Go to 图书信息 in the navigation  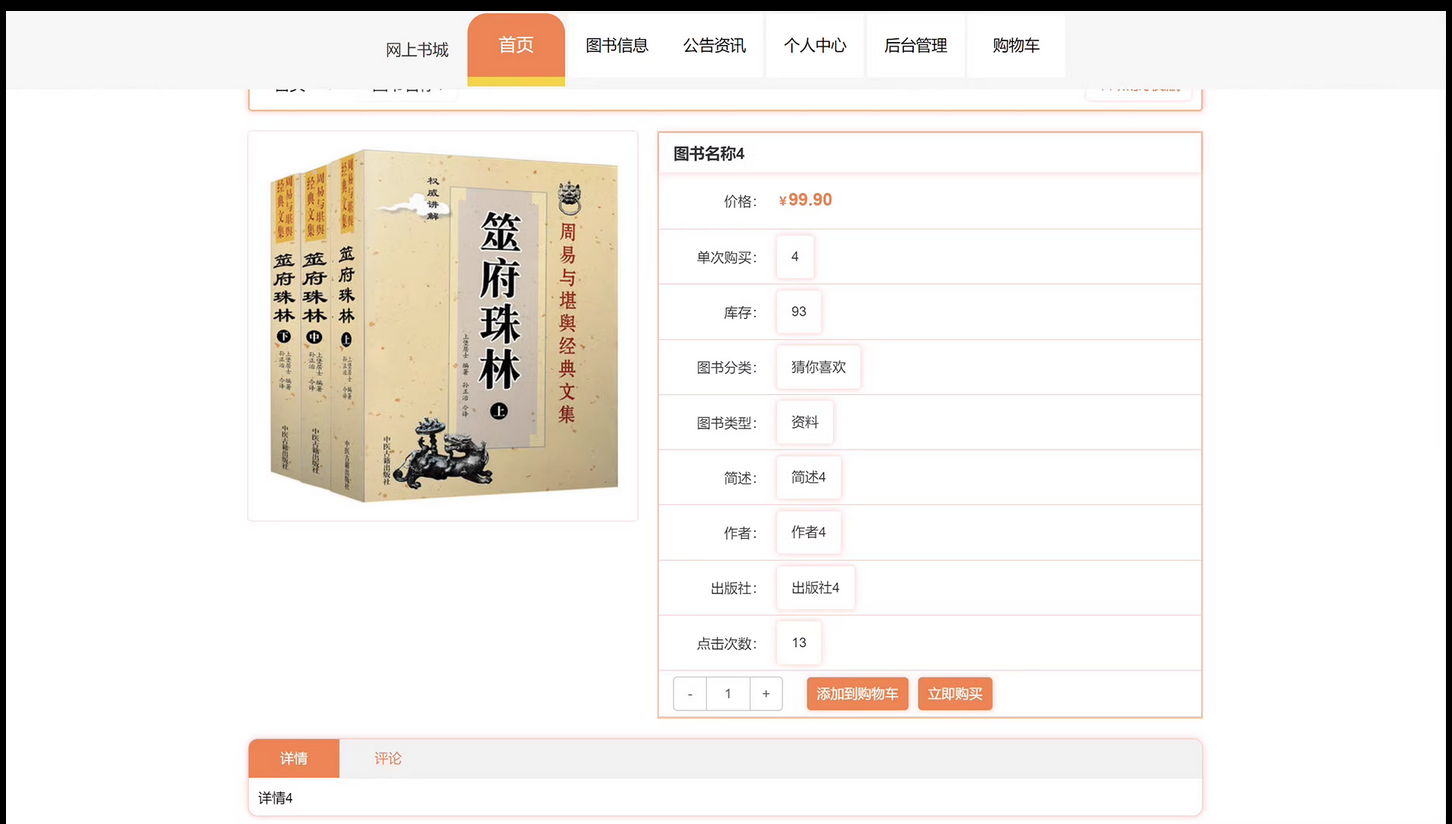tap(617, 46)
